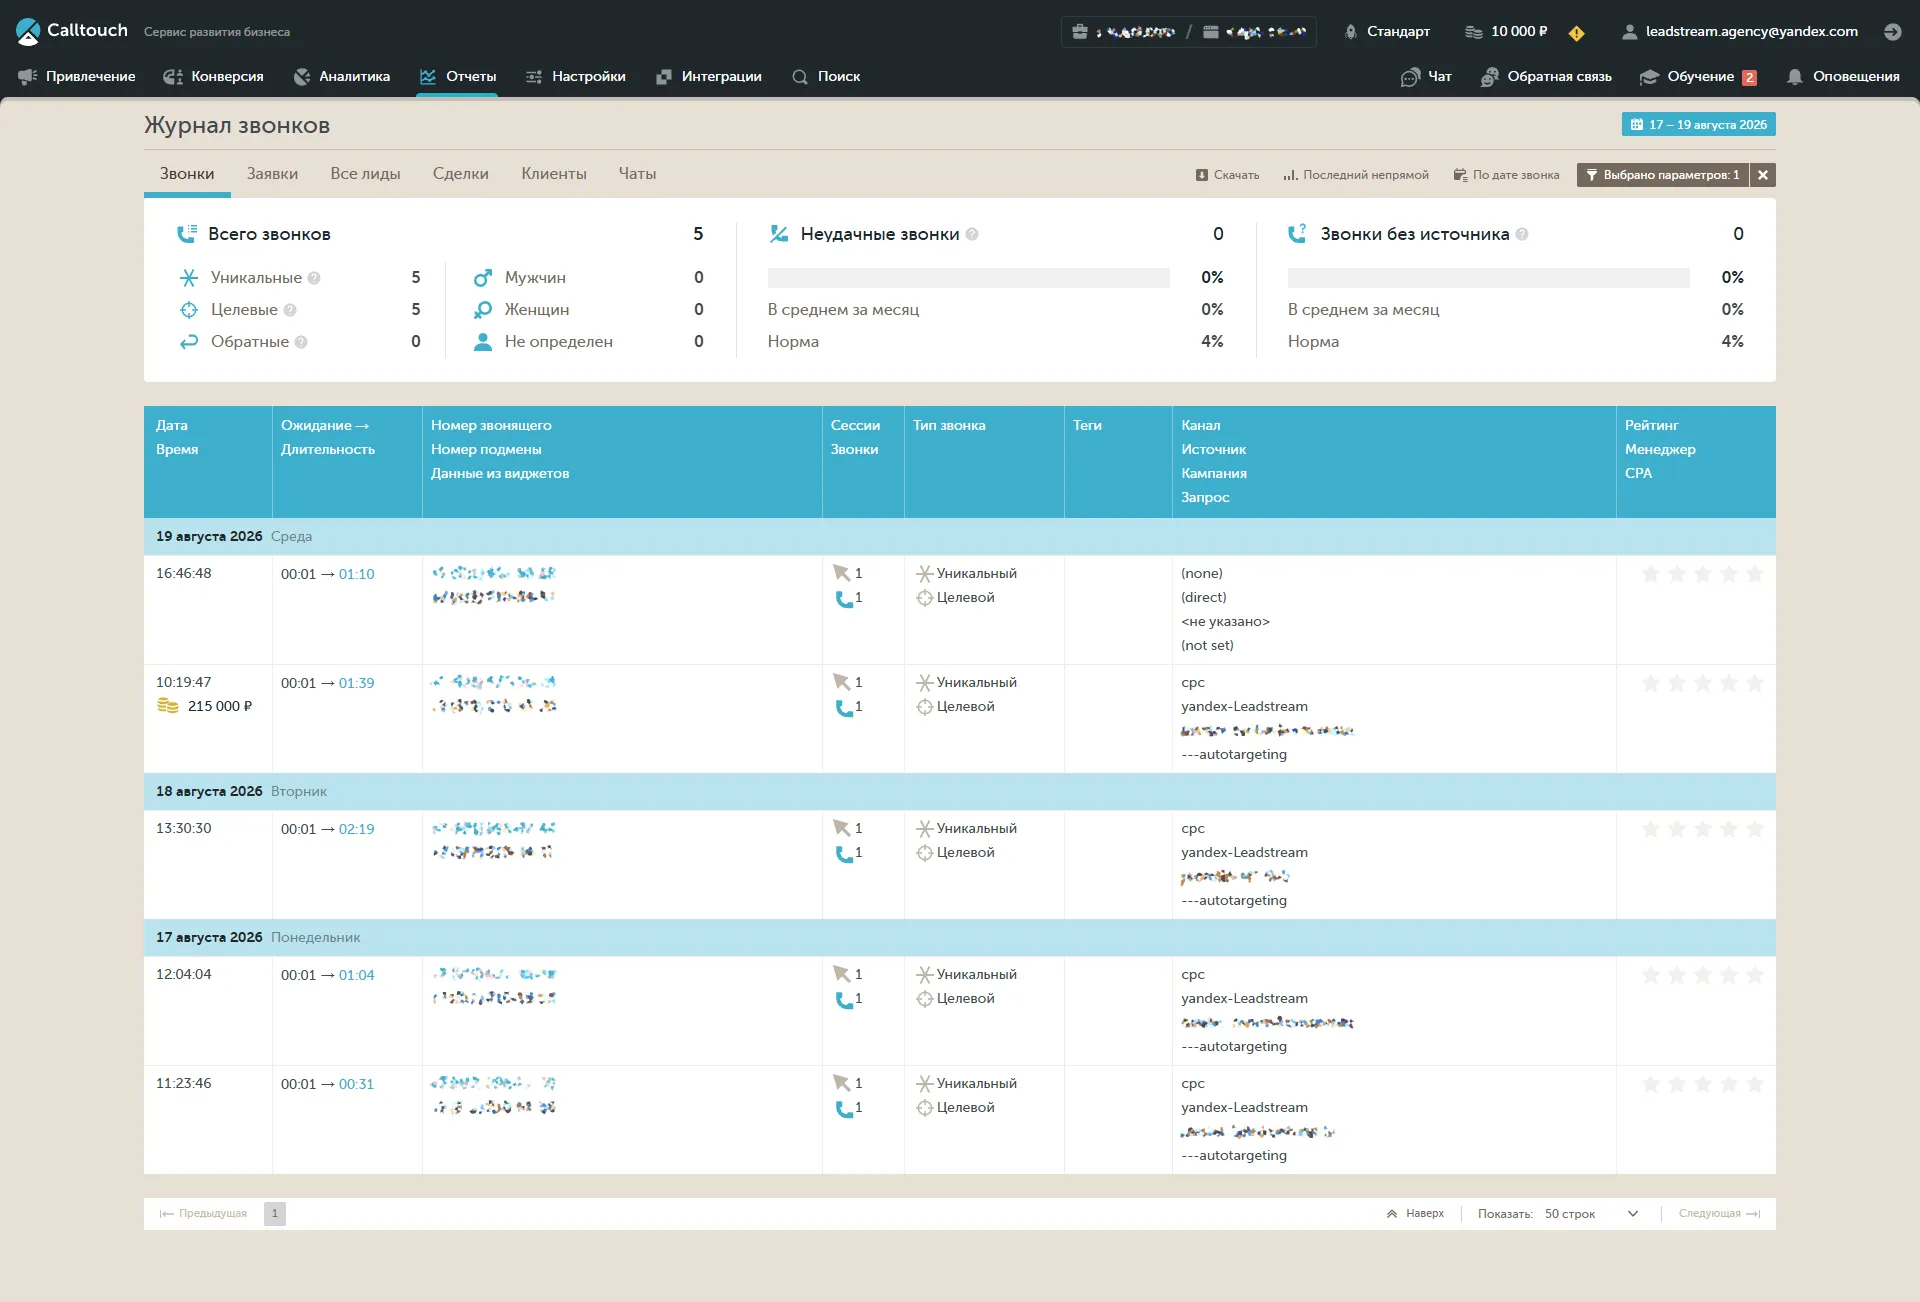
Task: Open the По дате звонка sorting dropdown
Action: click(1506, 175)
